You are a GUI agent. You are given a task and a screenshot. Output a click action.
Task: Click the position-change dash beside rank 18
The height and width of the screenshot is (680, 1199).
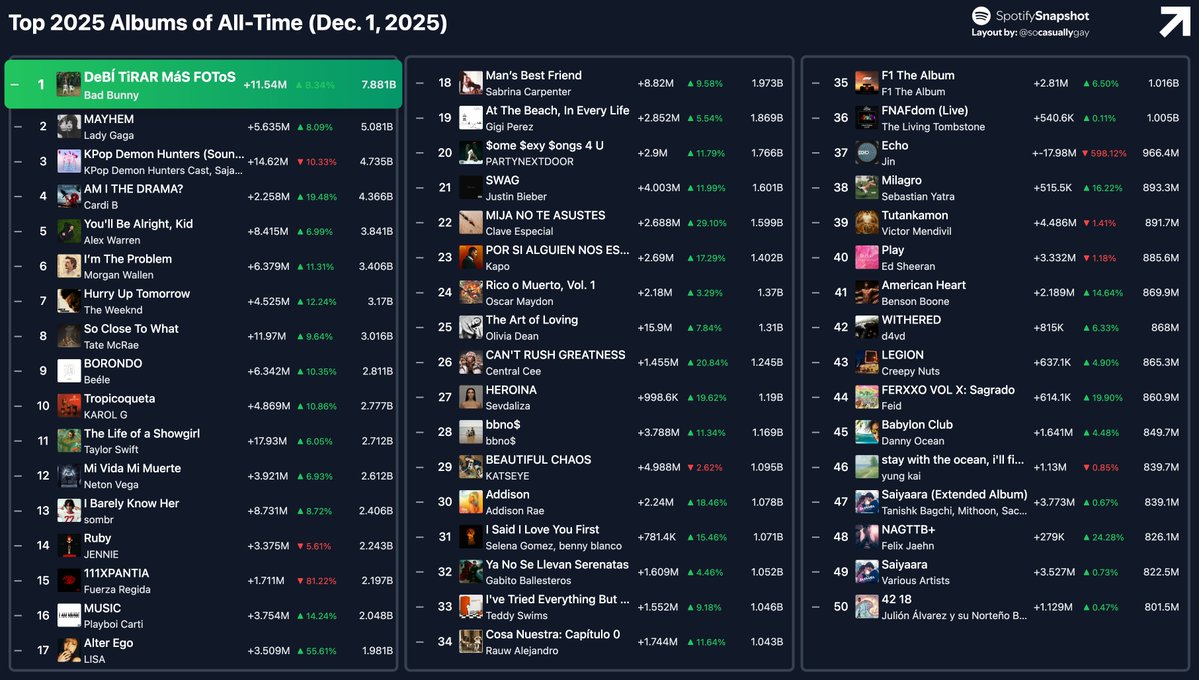coord(420,83)
